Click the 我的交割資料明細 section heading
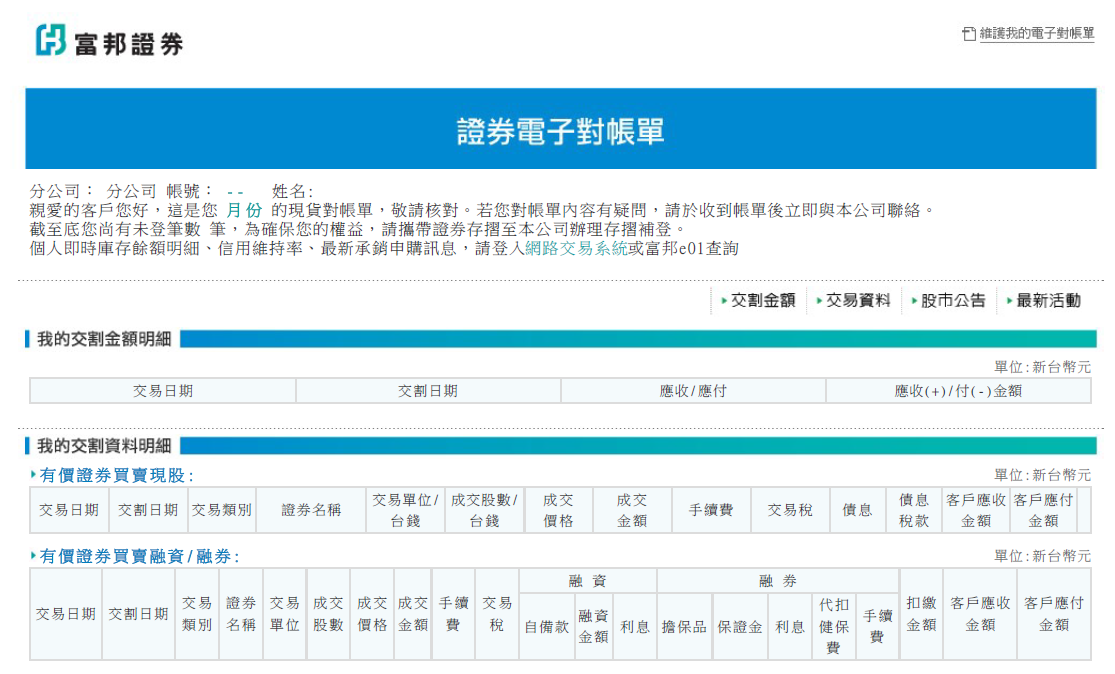Image resolution: width=1115 pixels, height=674 pixels. 104,446
